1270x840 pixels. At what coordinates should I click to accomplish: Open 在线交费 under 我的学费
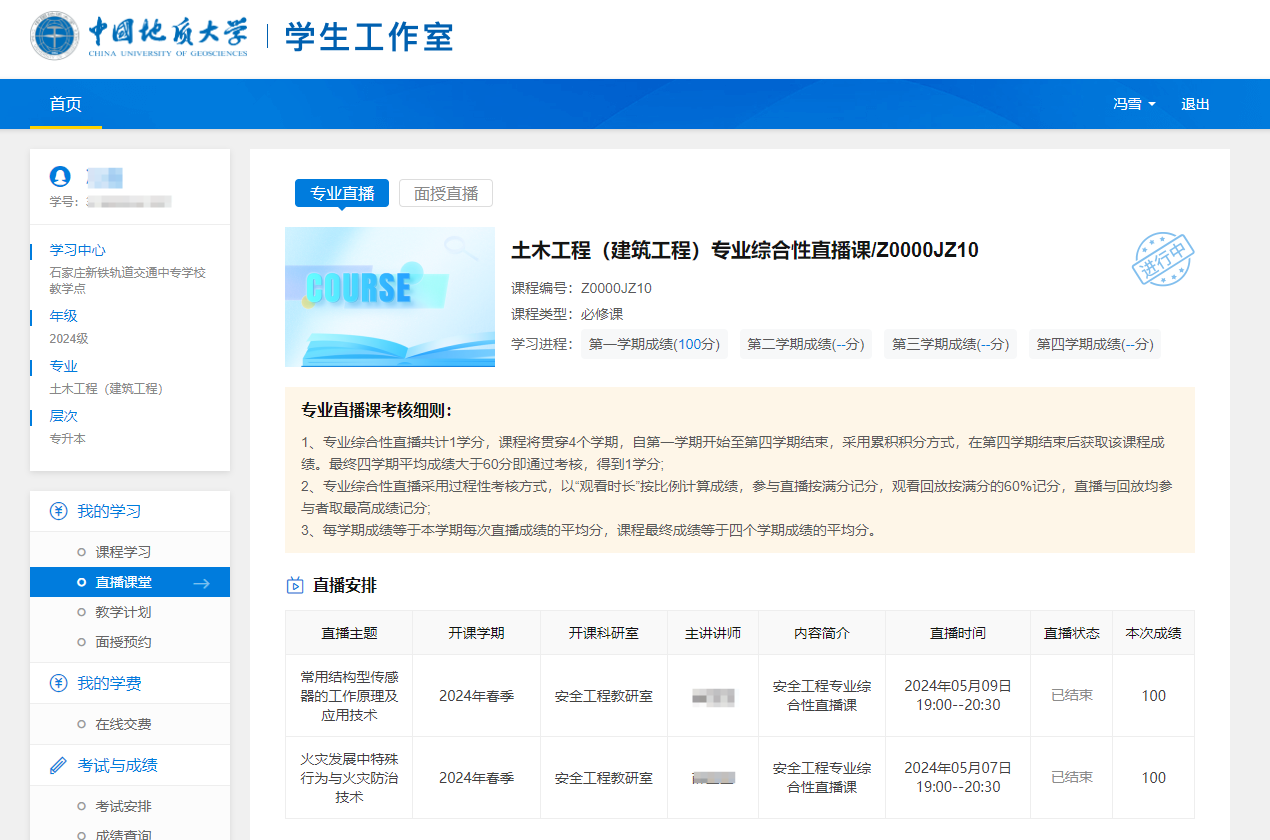pos(123,724)
